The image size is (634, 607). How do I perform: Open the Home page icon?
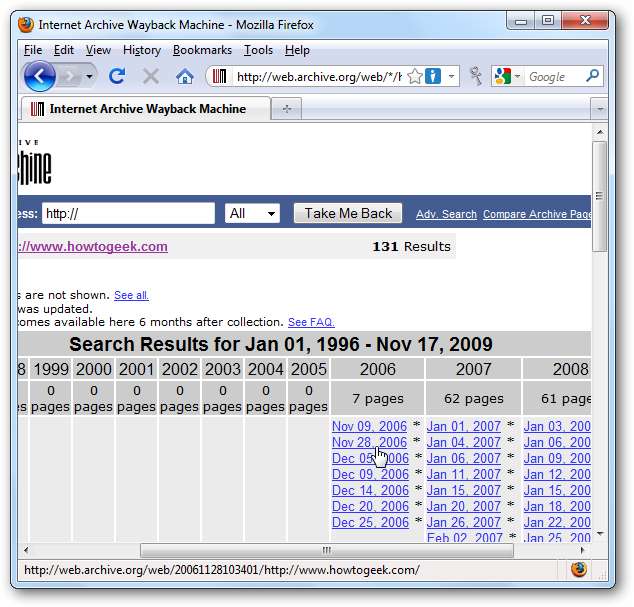[x=184, y=76]
